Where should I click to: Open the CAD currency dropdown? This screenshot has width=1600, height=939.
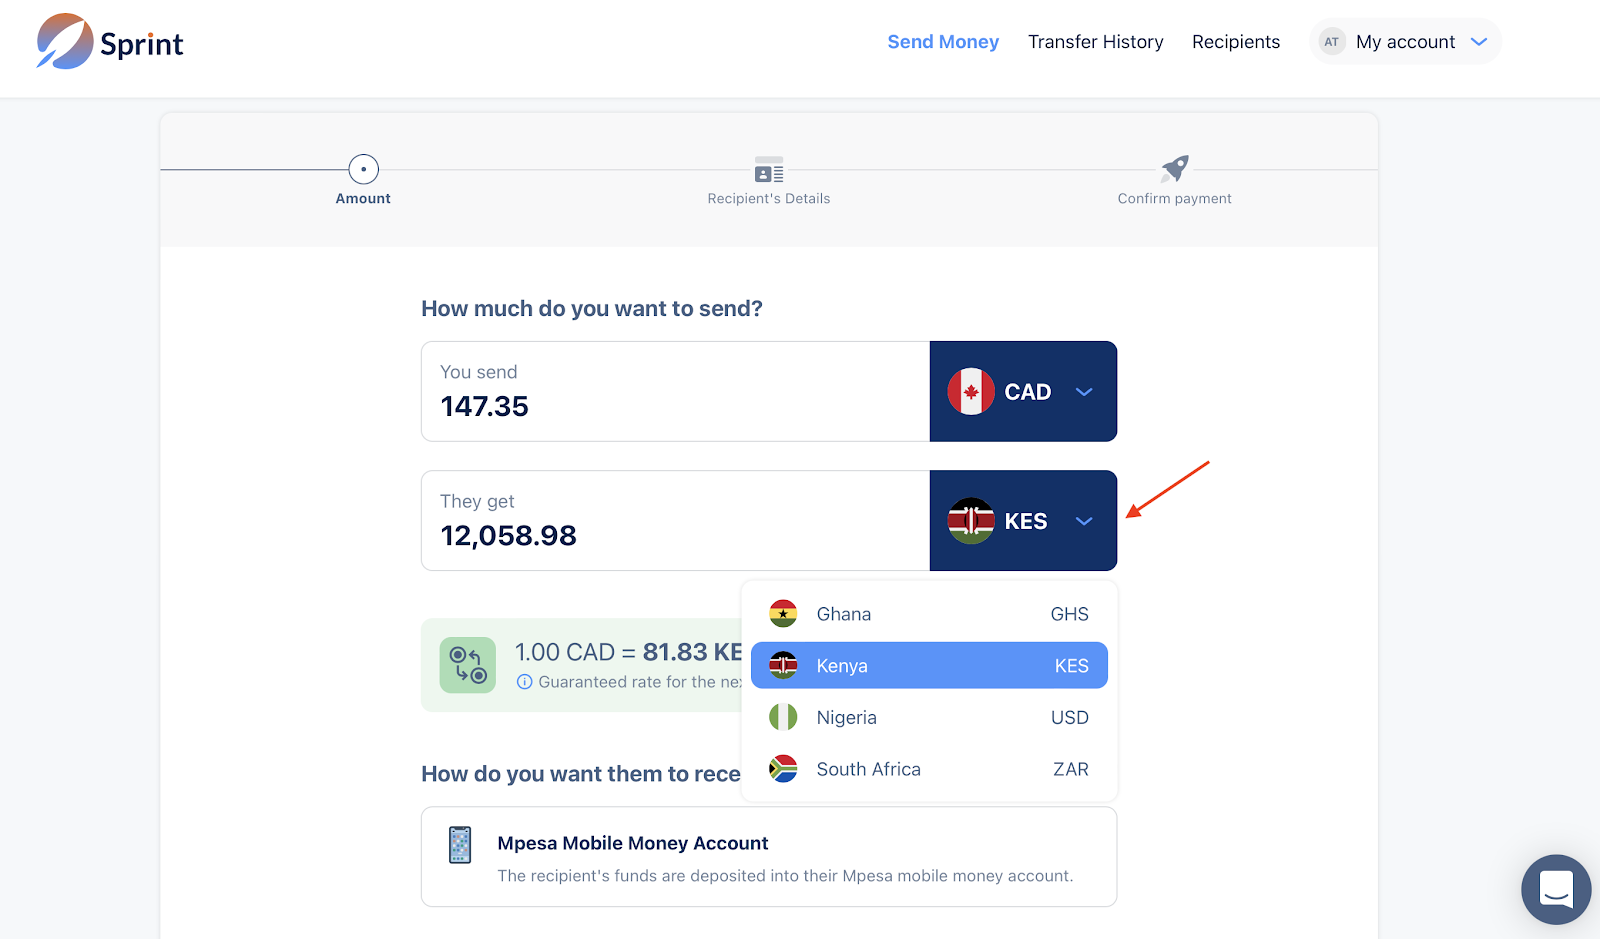(1023, 392)
